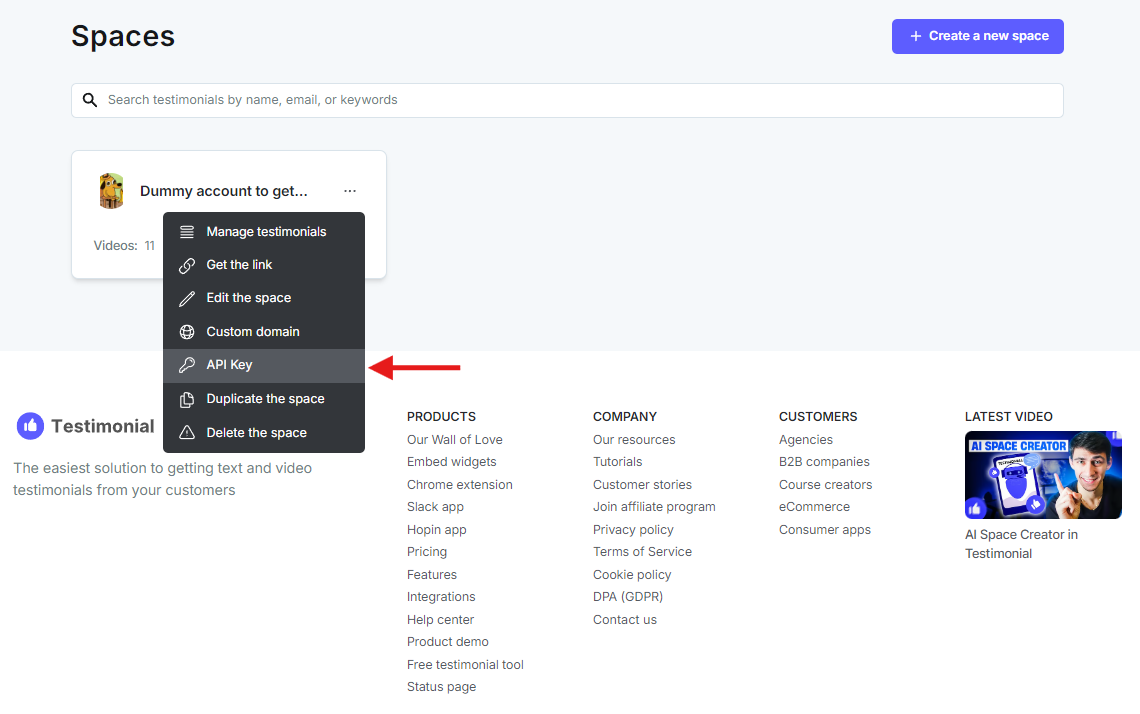Select API Key from the context menu
Viewport: 1140px width, 714px height.
tap(264, 366)
